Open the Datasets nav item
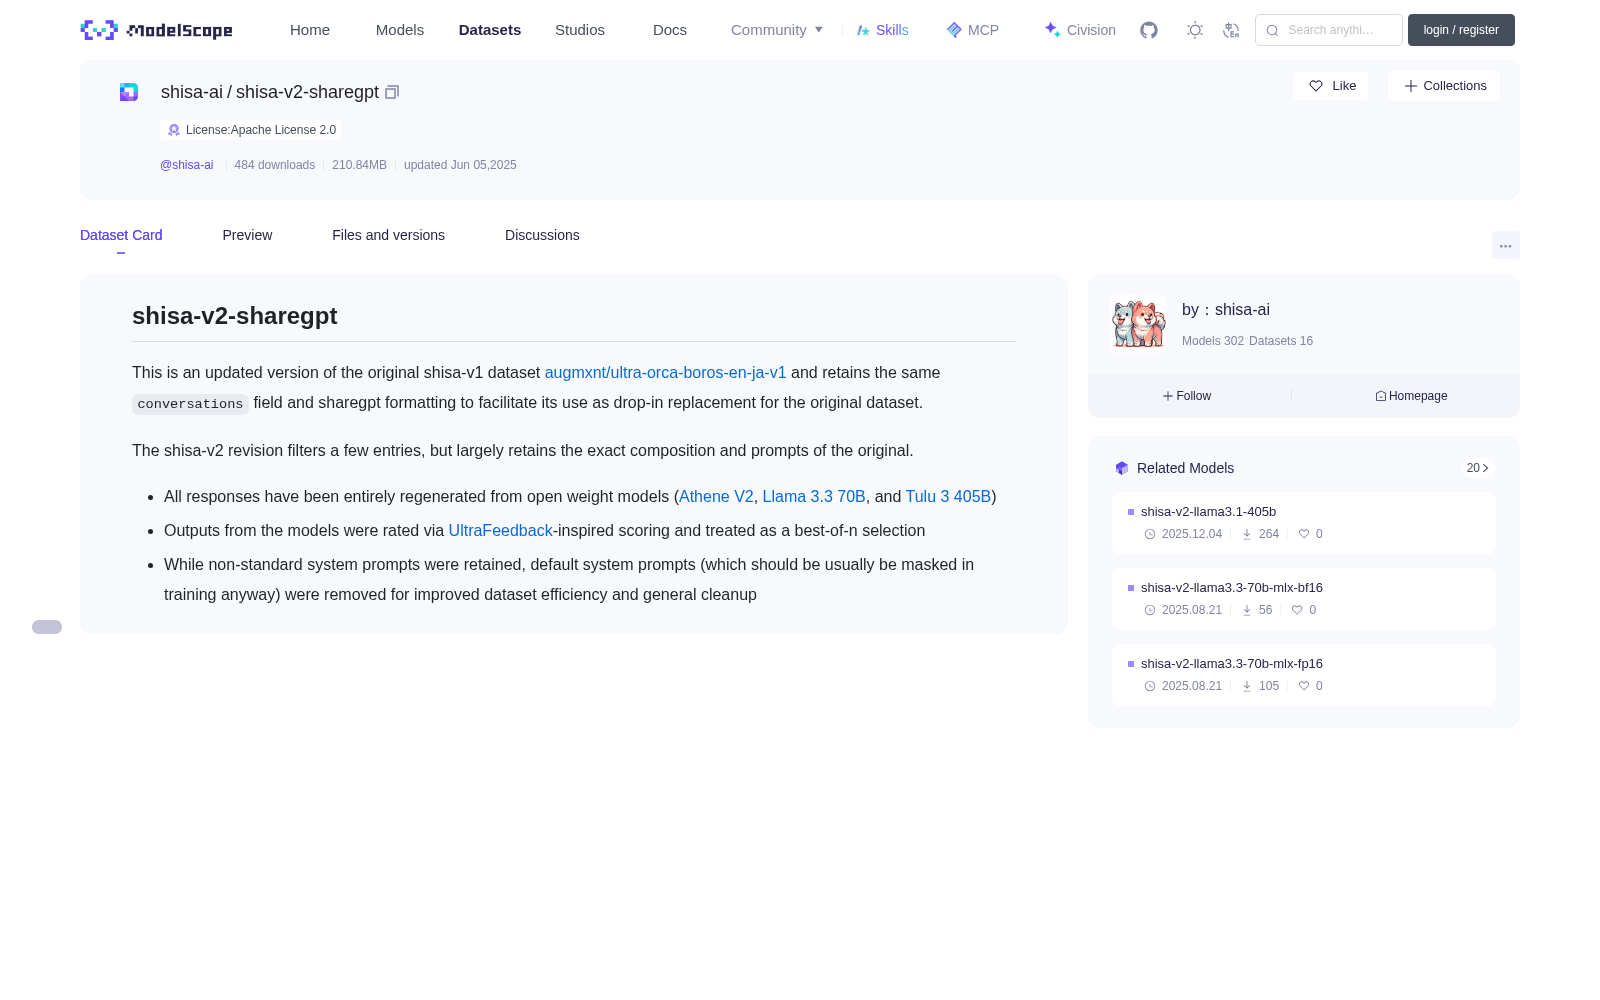The width and height of the screenshot is (1600, 1000). coord(490,30)
